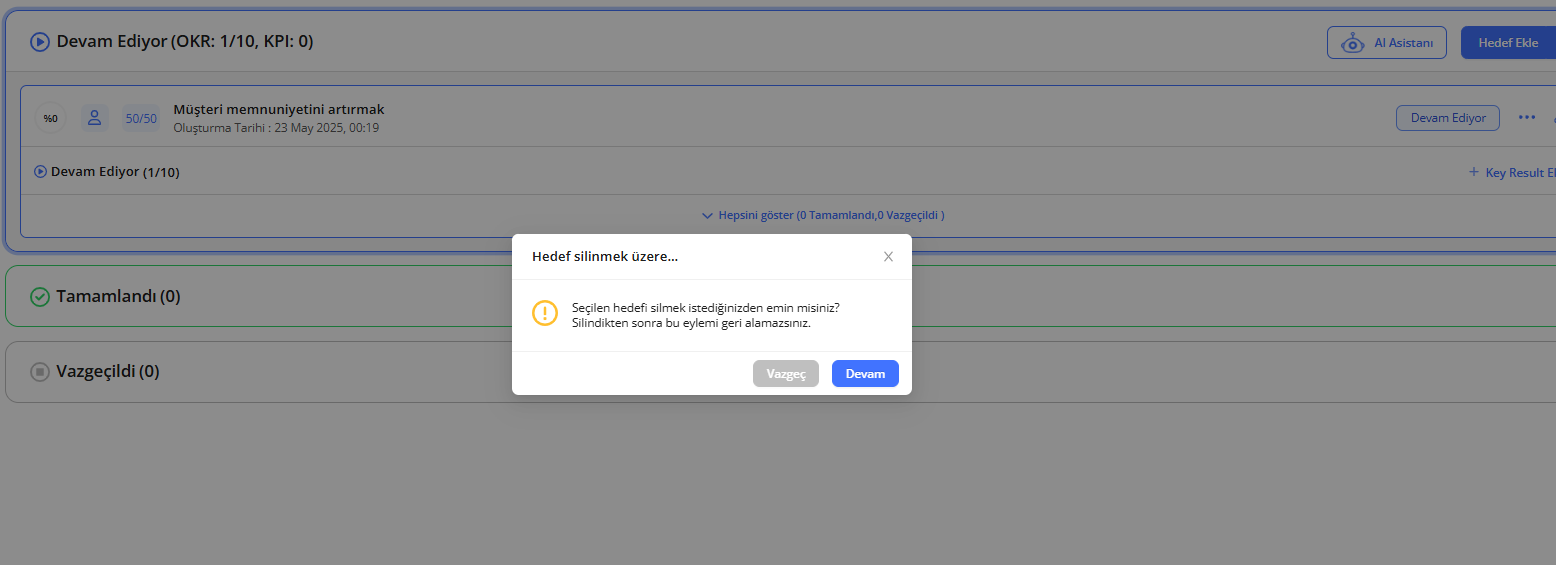Click the Vazgeç button to cancel deletion
1556x565 pixels.
[x=785, y=373]
